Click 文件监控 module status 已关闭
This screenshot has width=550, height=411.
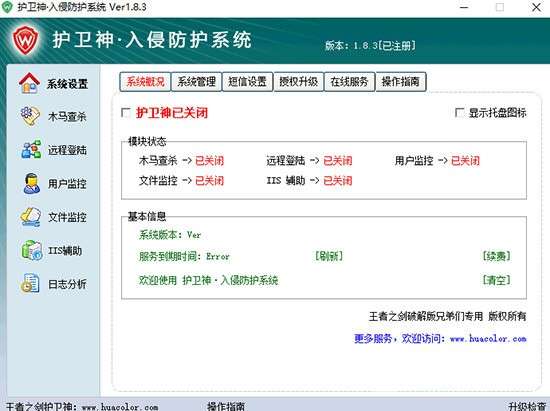point(209,181)
